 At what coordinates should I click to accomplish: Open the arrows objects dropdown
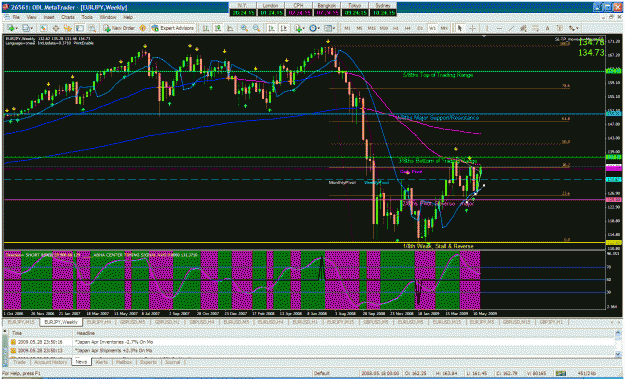(574, 28)
